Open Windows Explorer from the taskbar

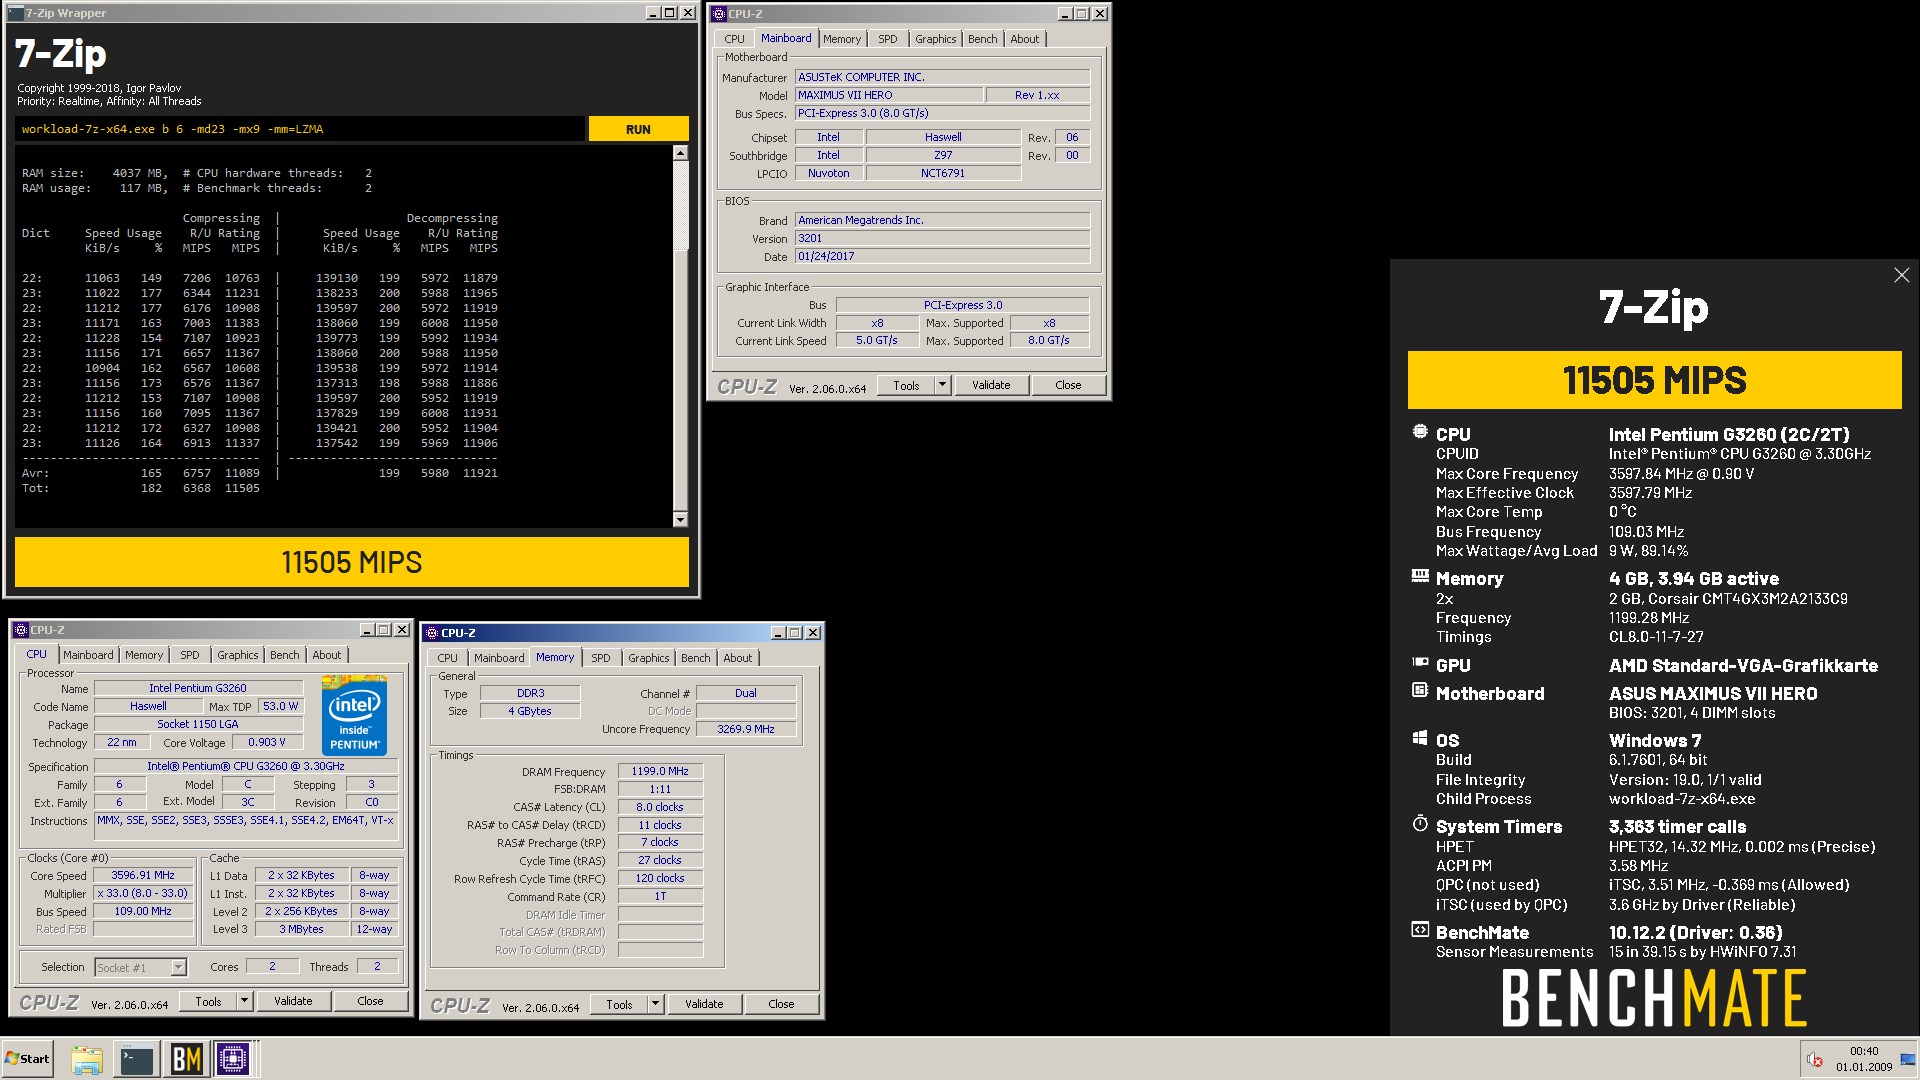point(87,1059)
